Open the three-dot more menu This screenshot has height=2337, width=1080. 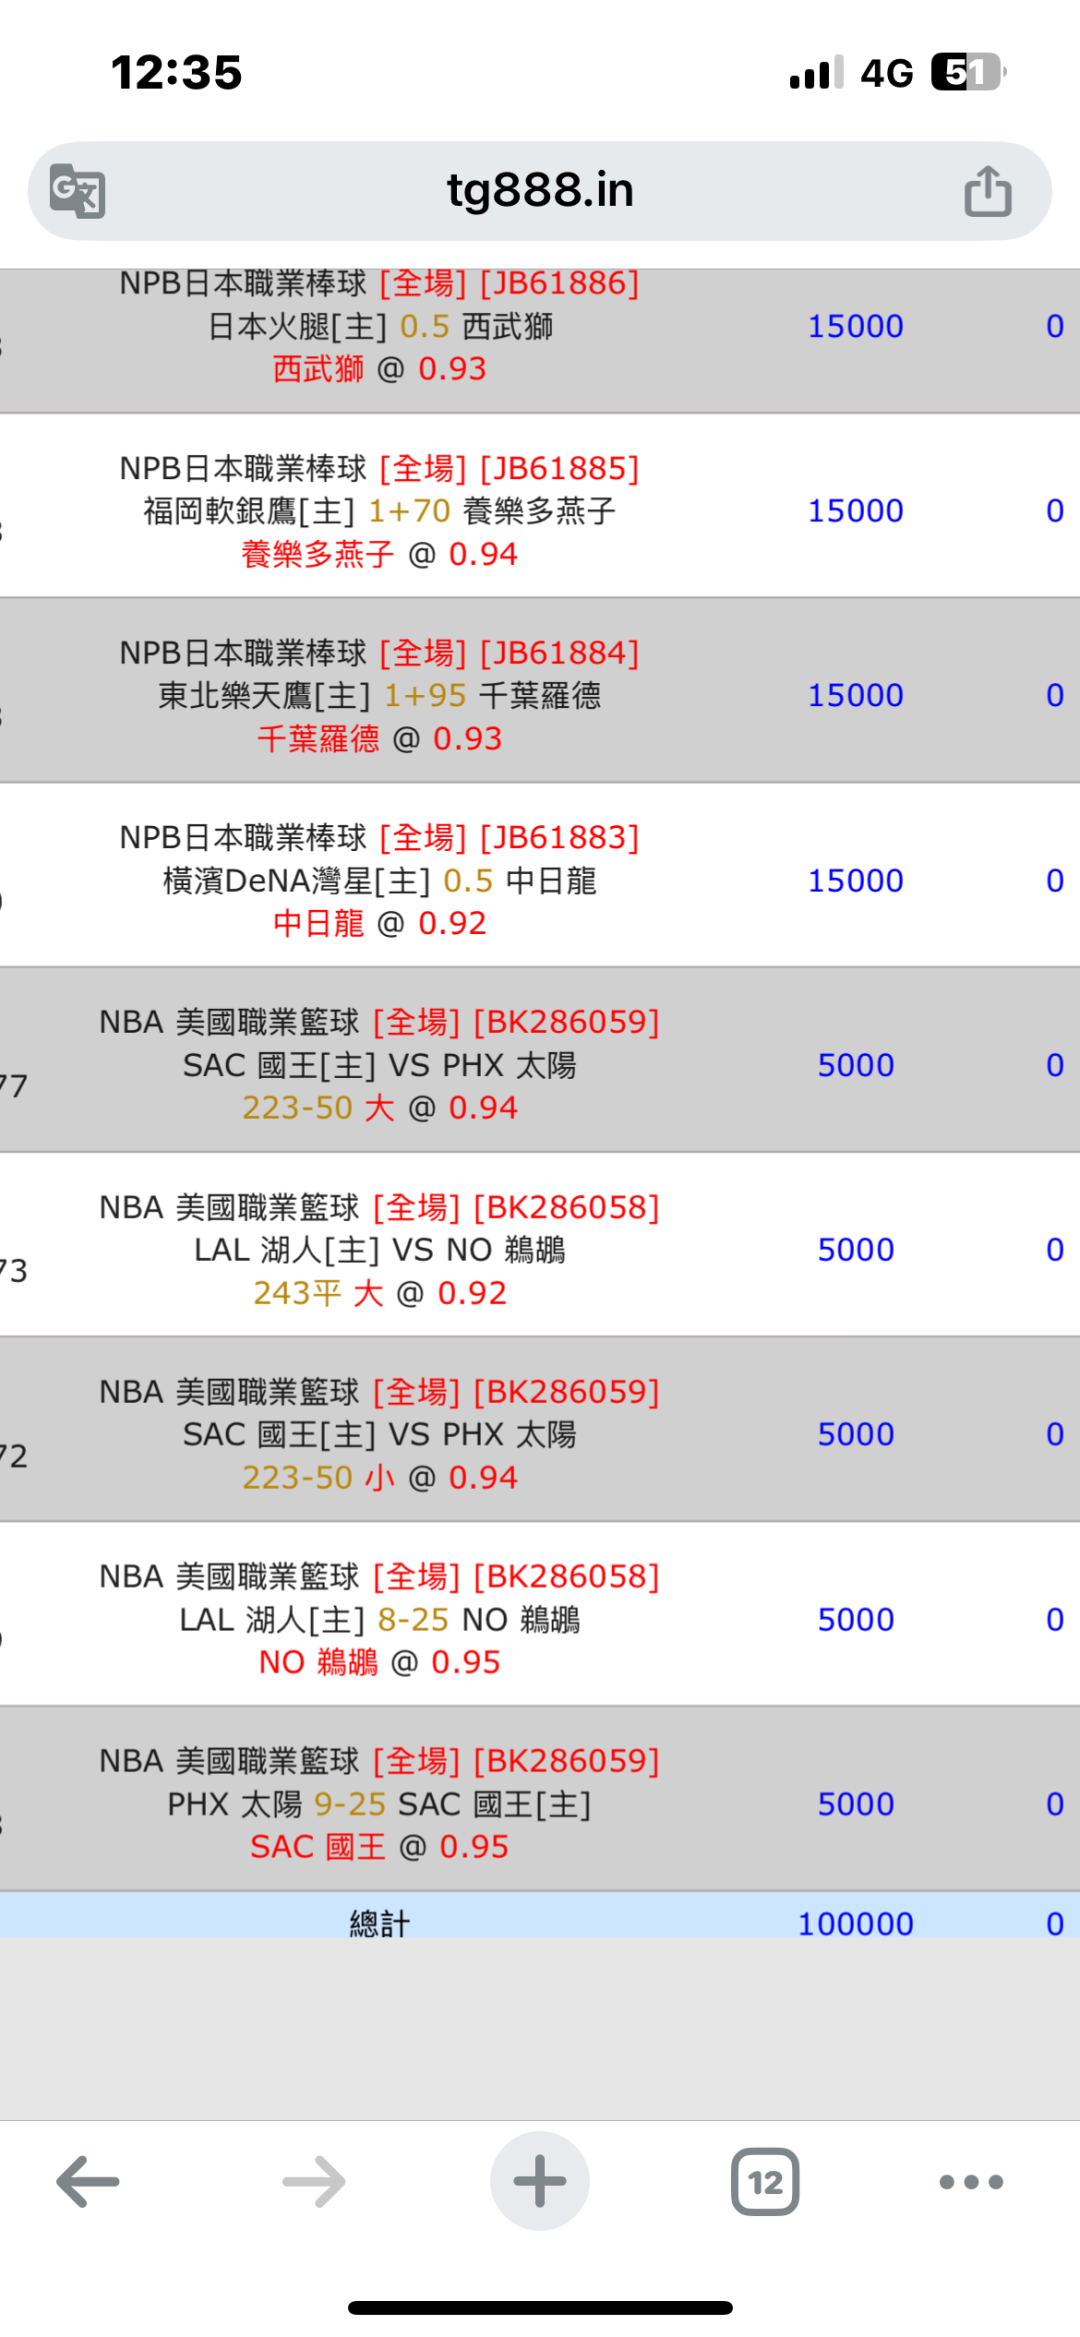tap(971, 2181)
